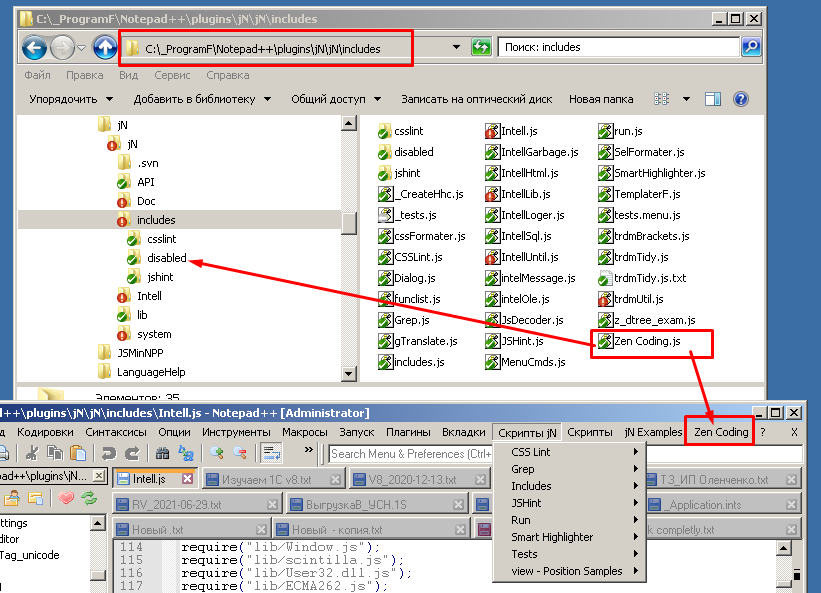This screenshot has width=821, height=593.
Task: Open the Includes submenu entry
Action: tap(570, 486)
